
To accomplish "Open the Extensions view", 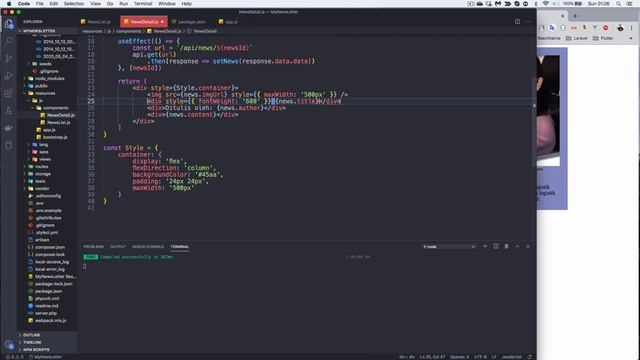I will pyautogui.click(x=9, y=93).
